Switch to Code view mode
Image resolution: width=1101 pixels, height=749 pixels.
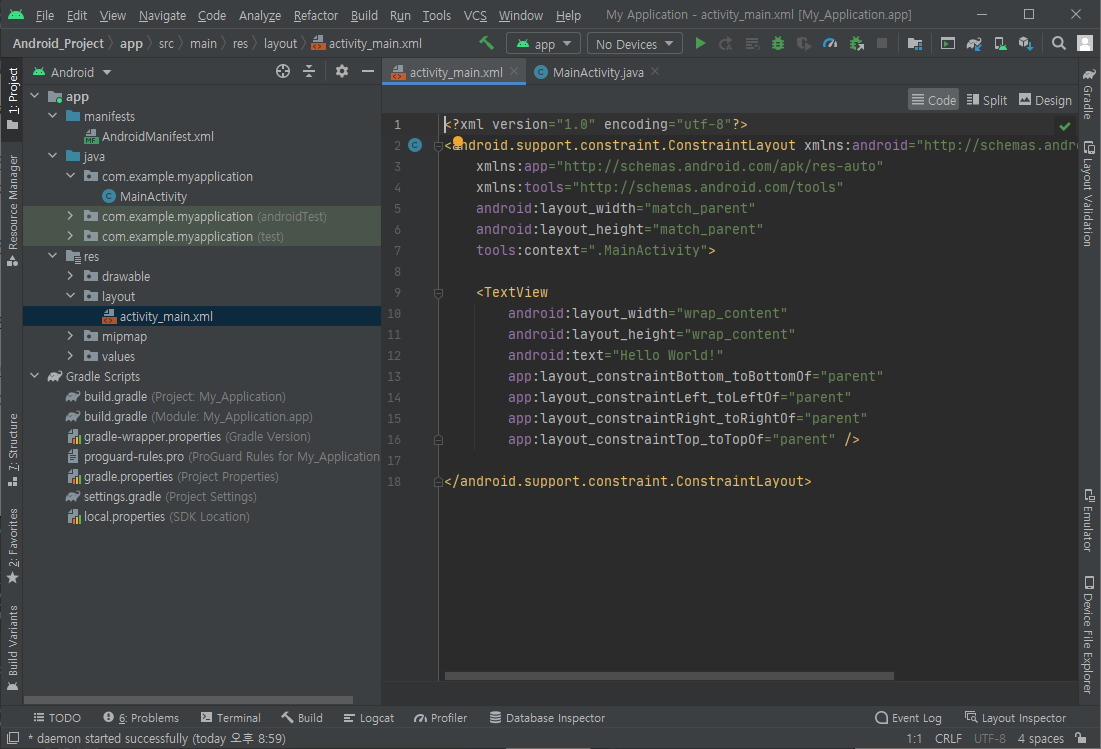pyautogui.click(x=933, y=100)
